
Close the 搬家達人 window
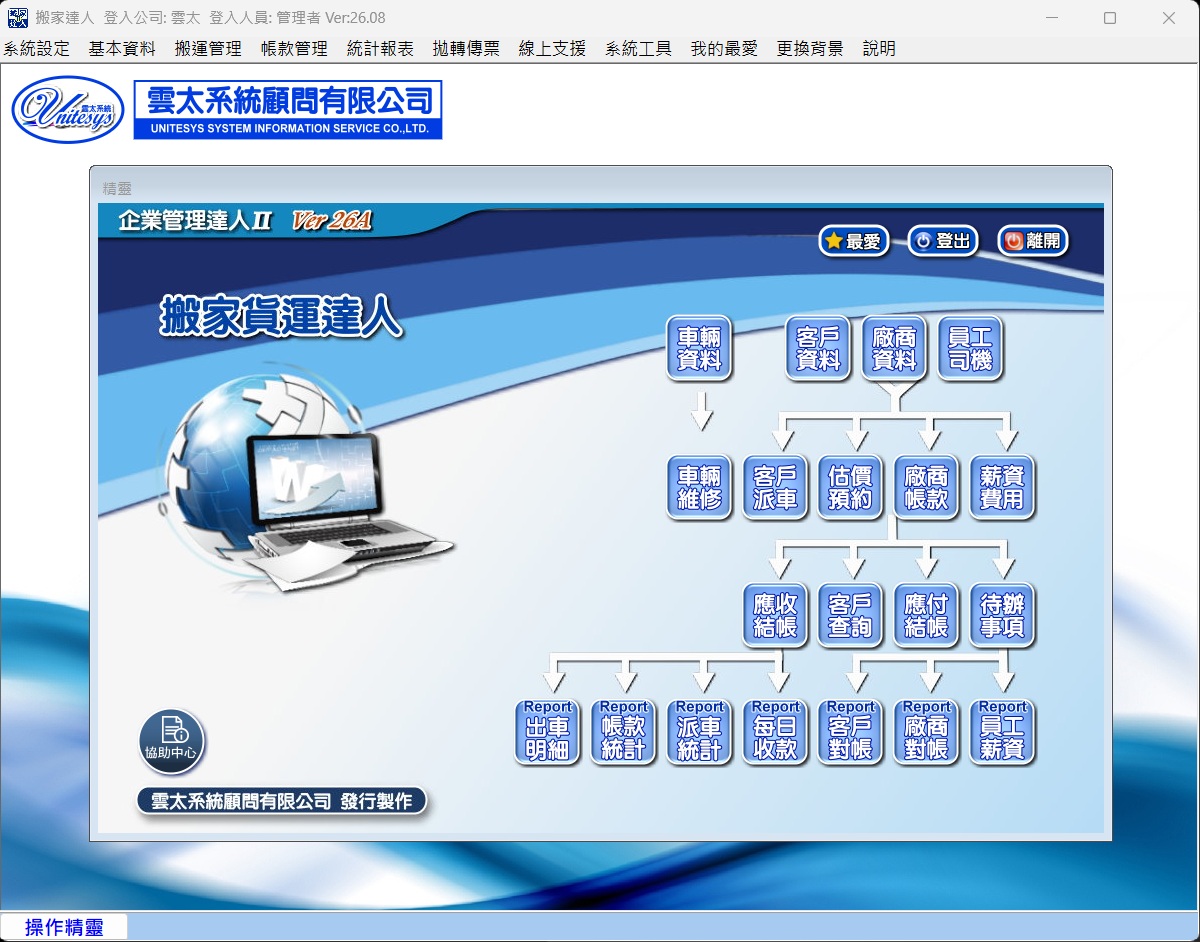click(x=1169, y=18)
